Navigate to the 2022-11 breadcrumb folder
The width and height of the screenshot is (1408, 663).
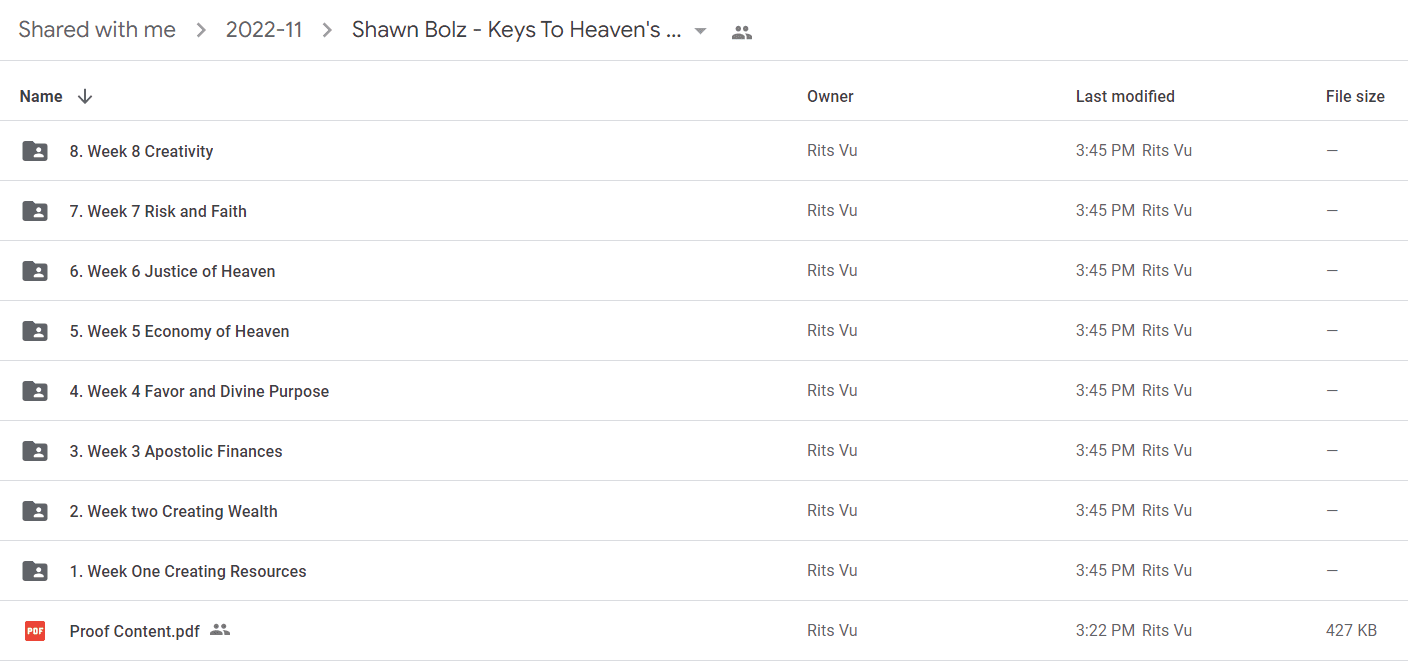264,30
